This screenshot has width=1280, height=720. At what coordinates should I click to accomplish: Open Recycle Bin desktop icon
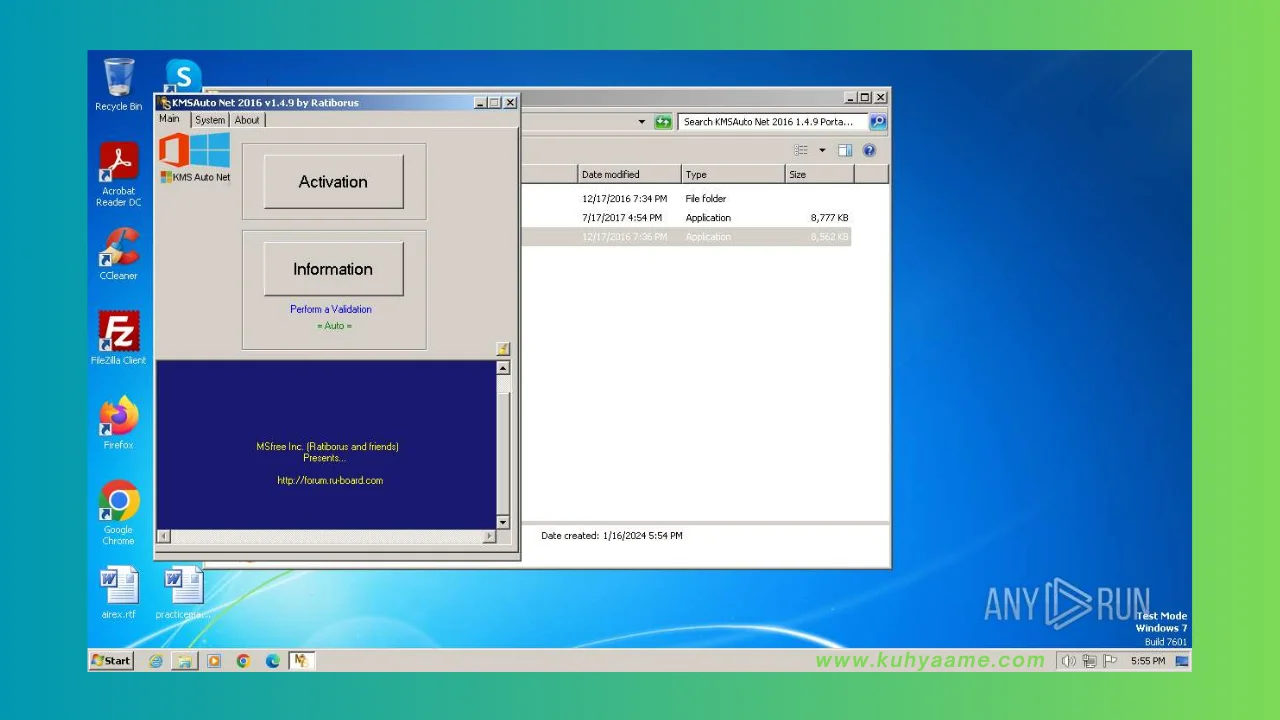point(118,85)
